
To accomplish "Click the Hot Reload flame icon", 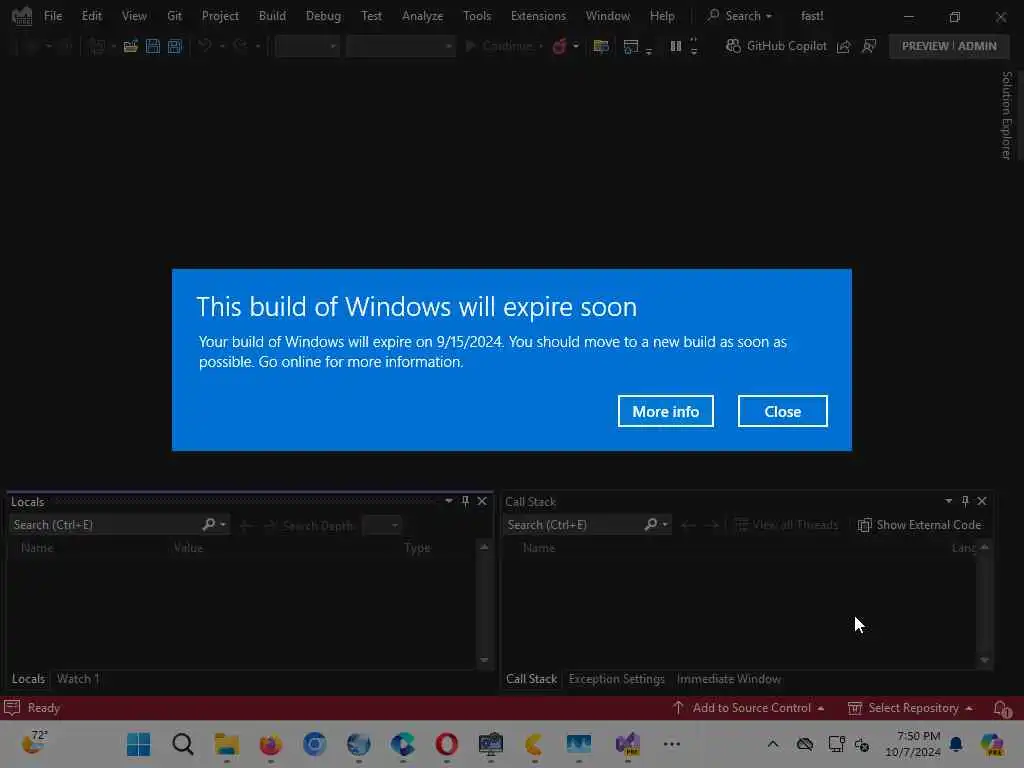I will point(560,46).
